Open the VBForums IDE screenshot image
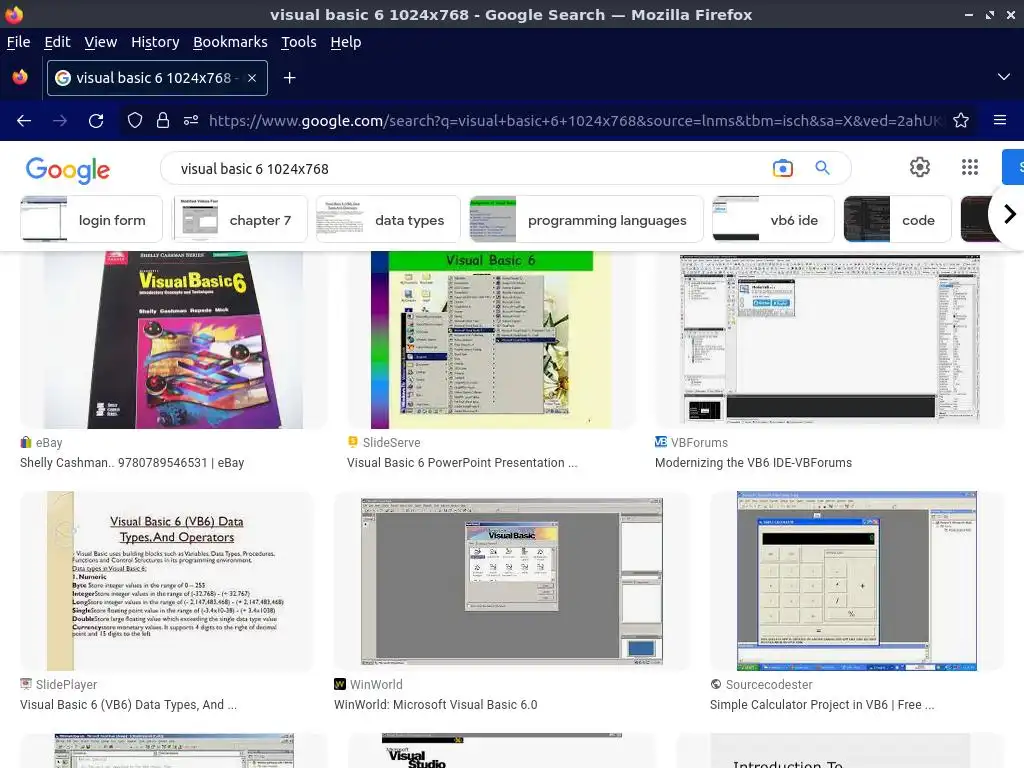 click(x=829, y=340)
